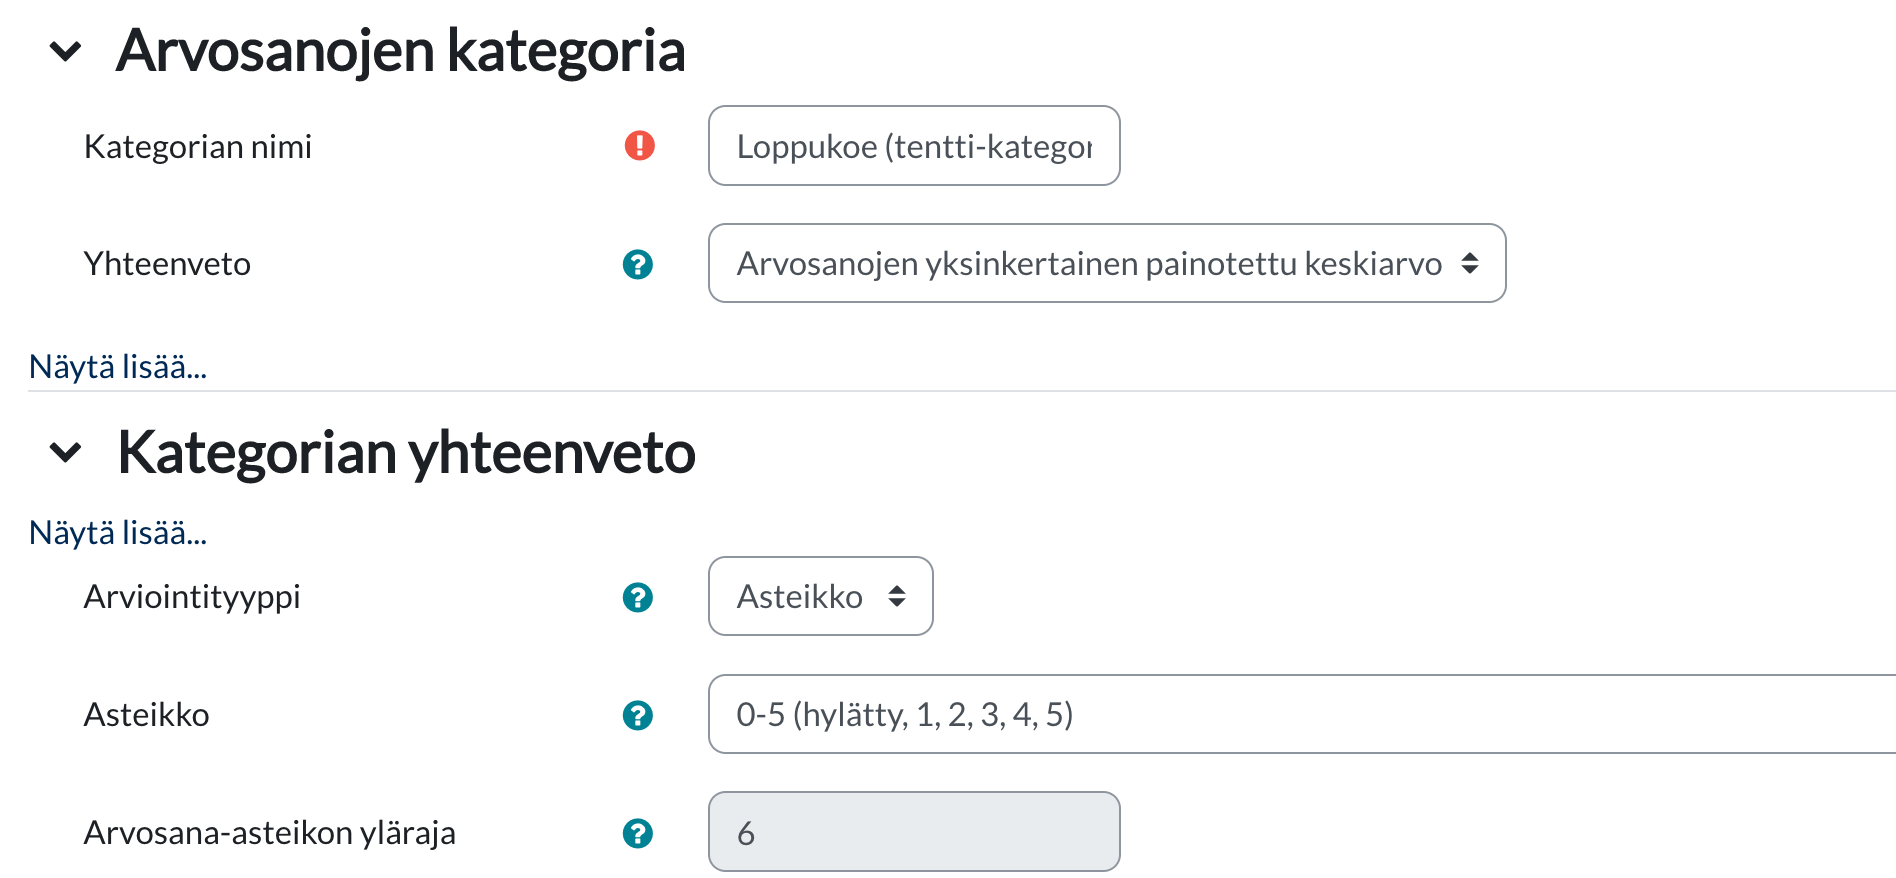Image resolution: width=1896 pixels, height=878 pixels.
Task: Click the Kategorian nimi label
Action: coord(198,147)
